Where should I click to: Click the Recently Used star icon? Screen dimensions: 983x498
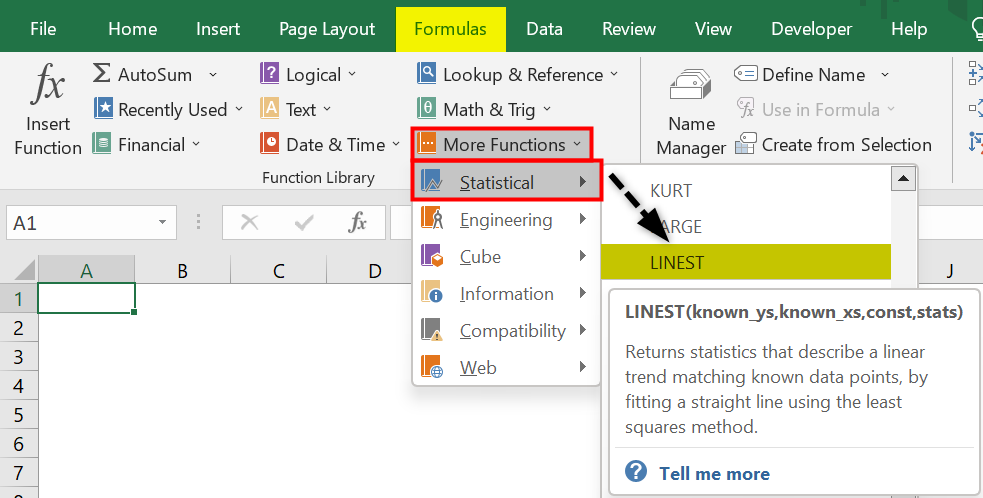(103, 109)
